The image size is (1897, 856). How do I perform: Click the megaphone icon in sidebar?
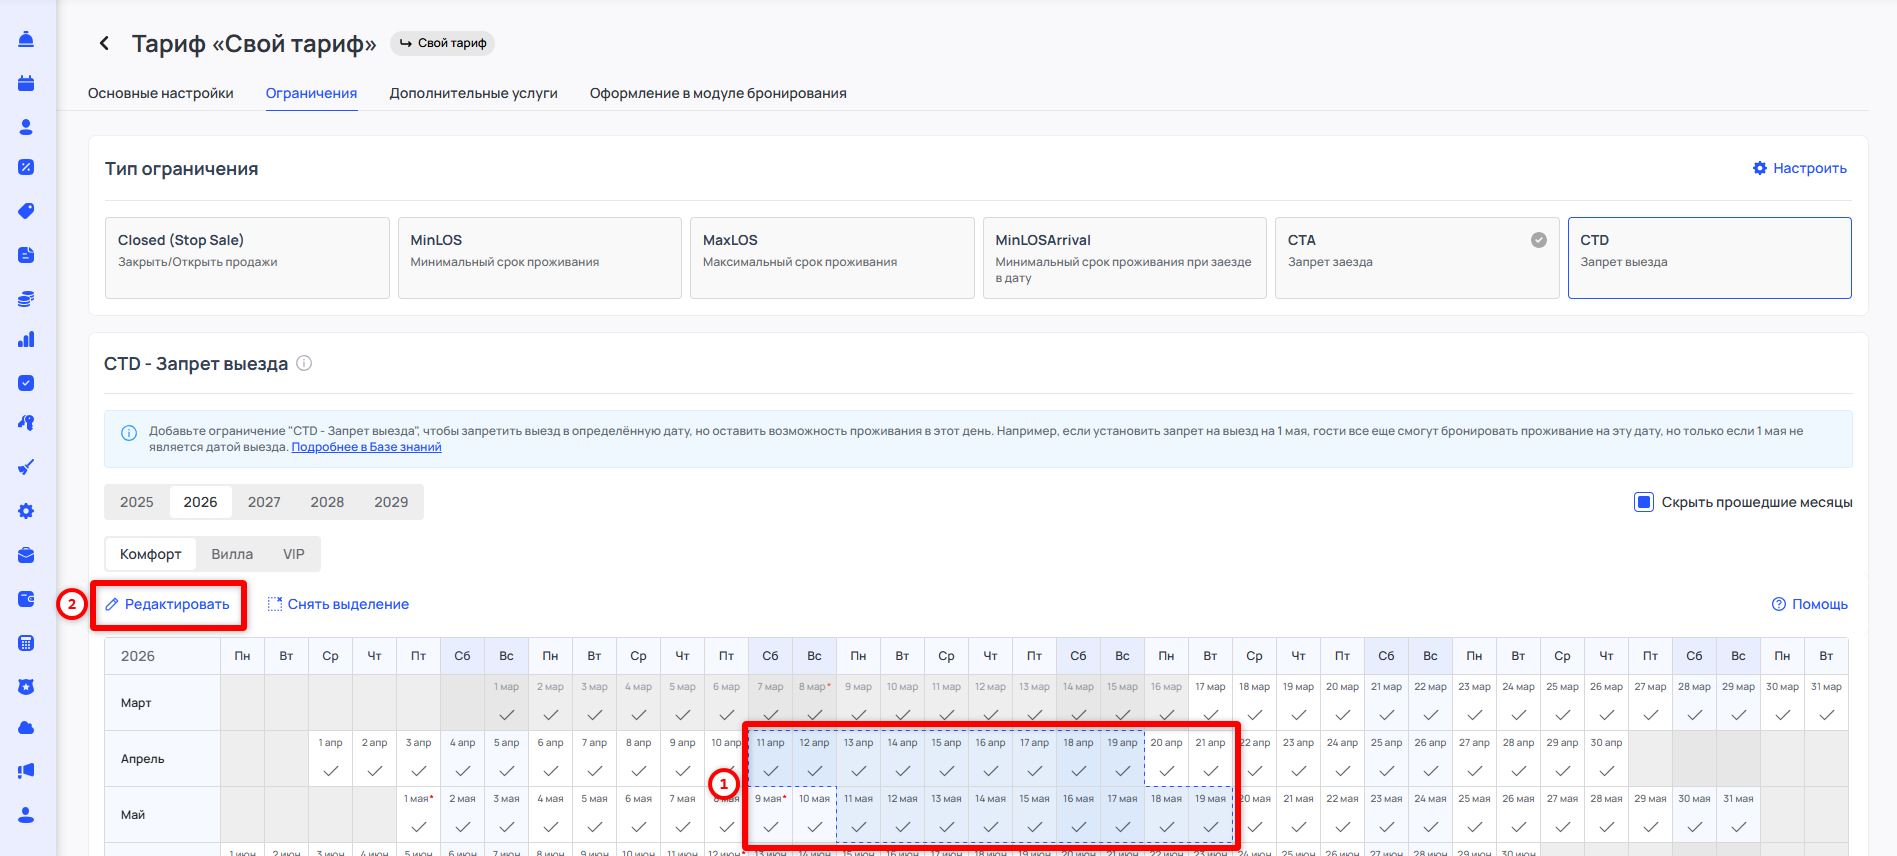(27, 770)
